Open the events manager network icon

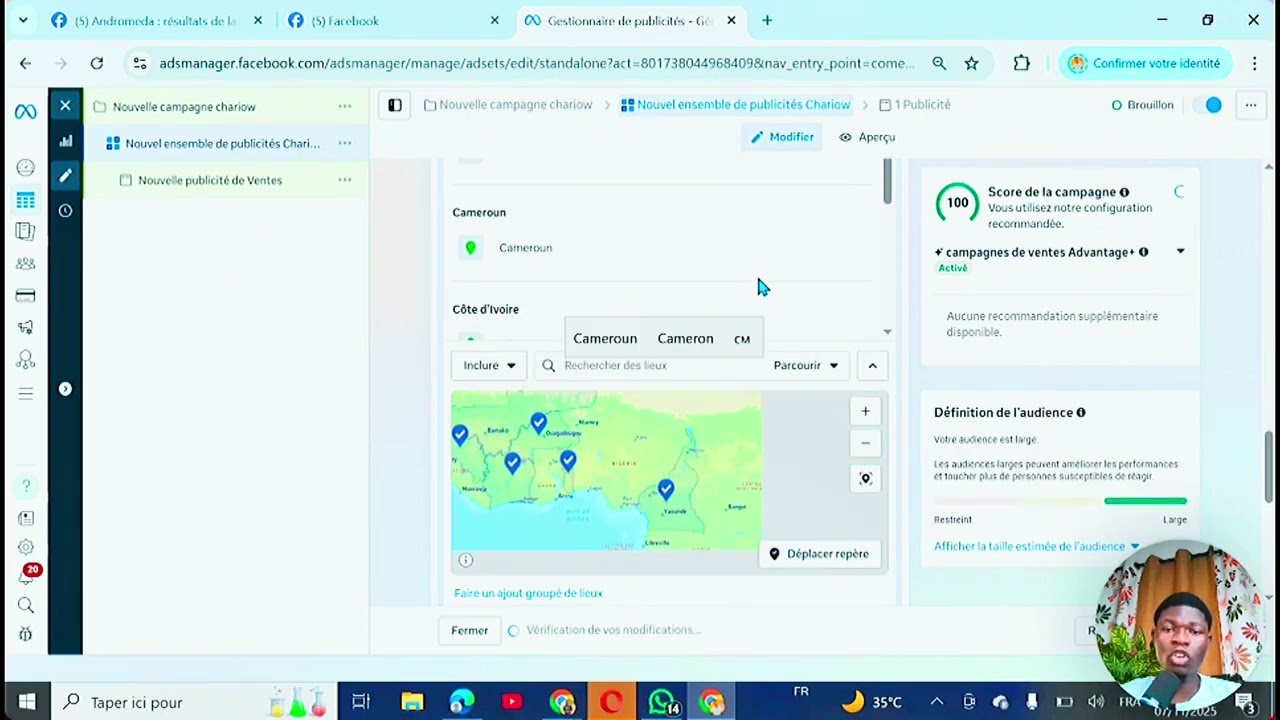click(25, 359)
